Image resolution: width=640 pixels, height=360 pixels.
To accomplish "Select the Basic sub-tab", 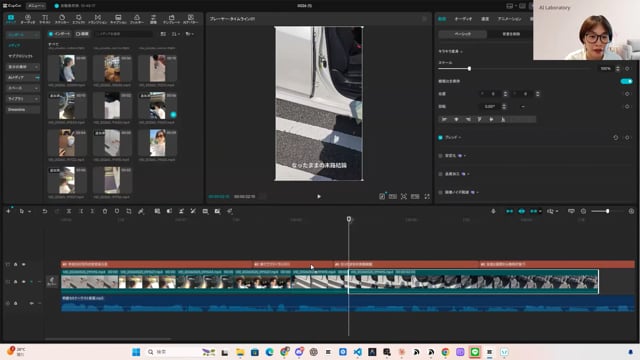I will coord(462,34).
